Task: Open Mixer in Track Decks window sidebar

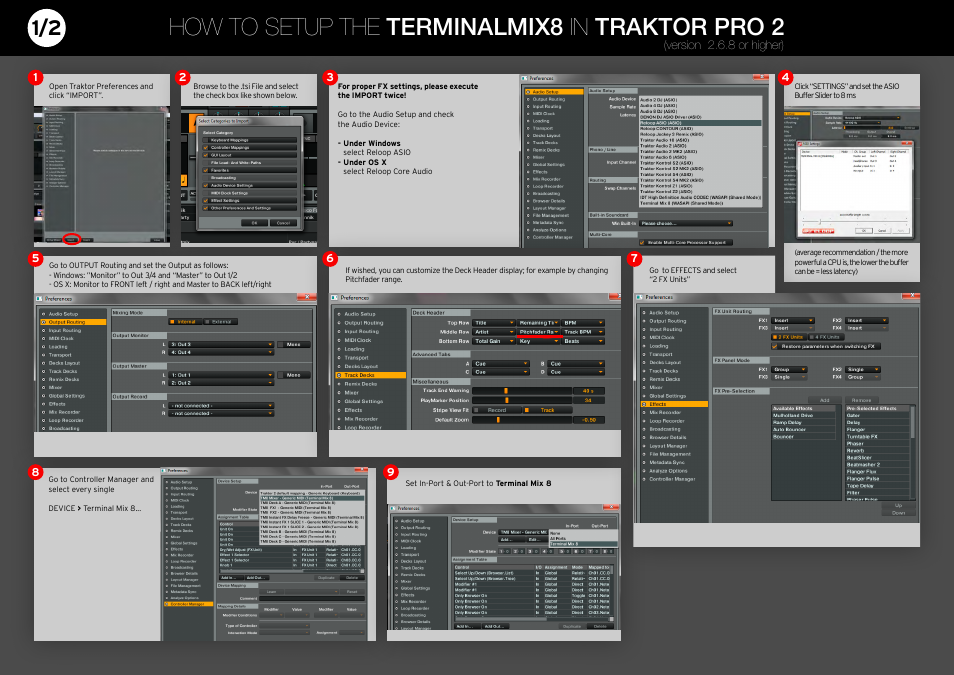Action: pyautogui.click(x=370, y=393)
